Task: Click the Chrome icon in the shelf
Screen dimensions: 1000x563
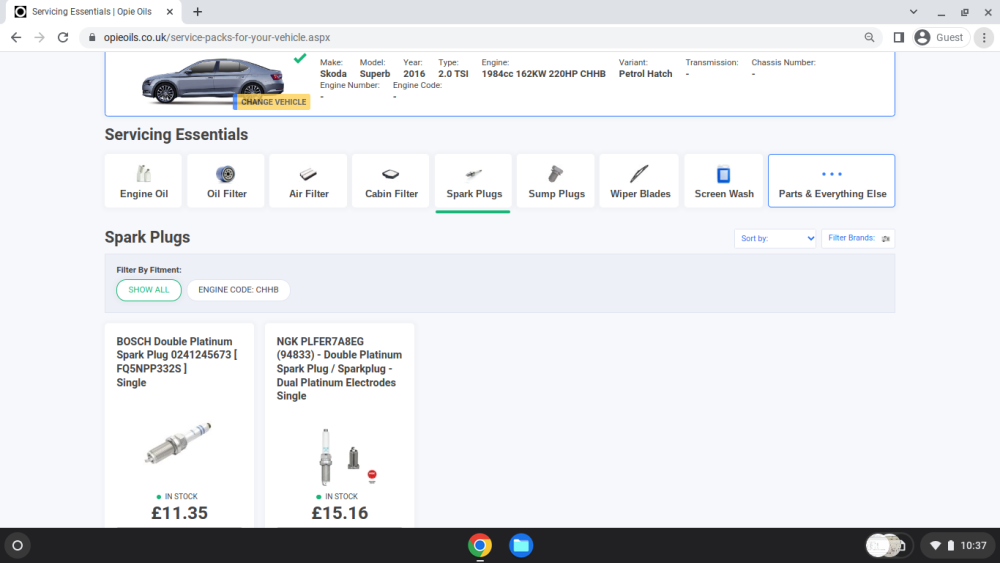Action: (480, 546)
